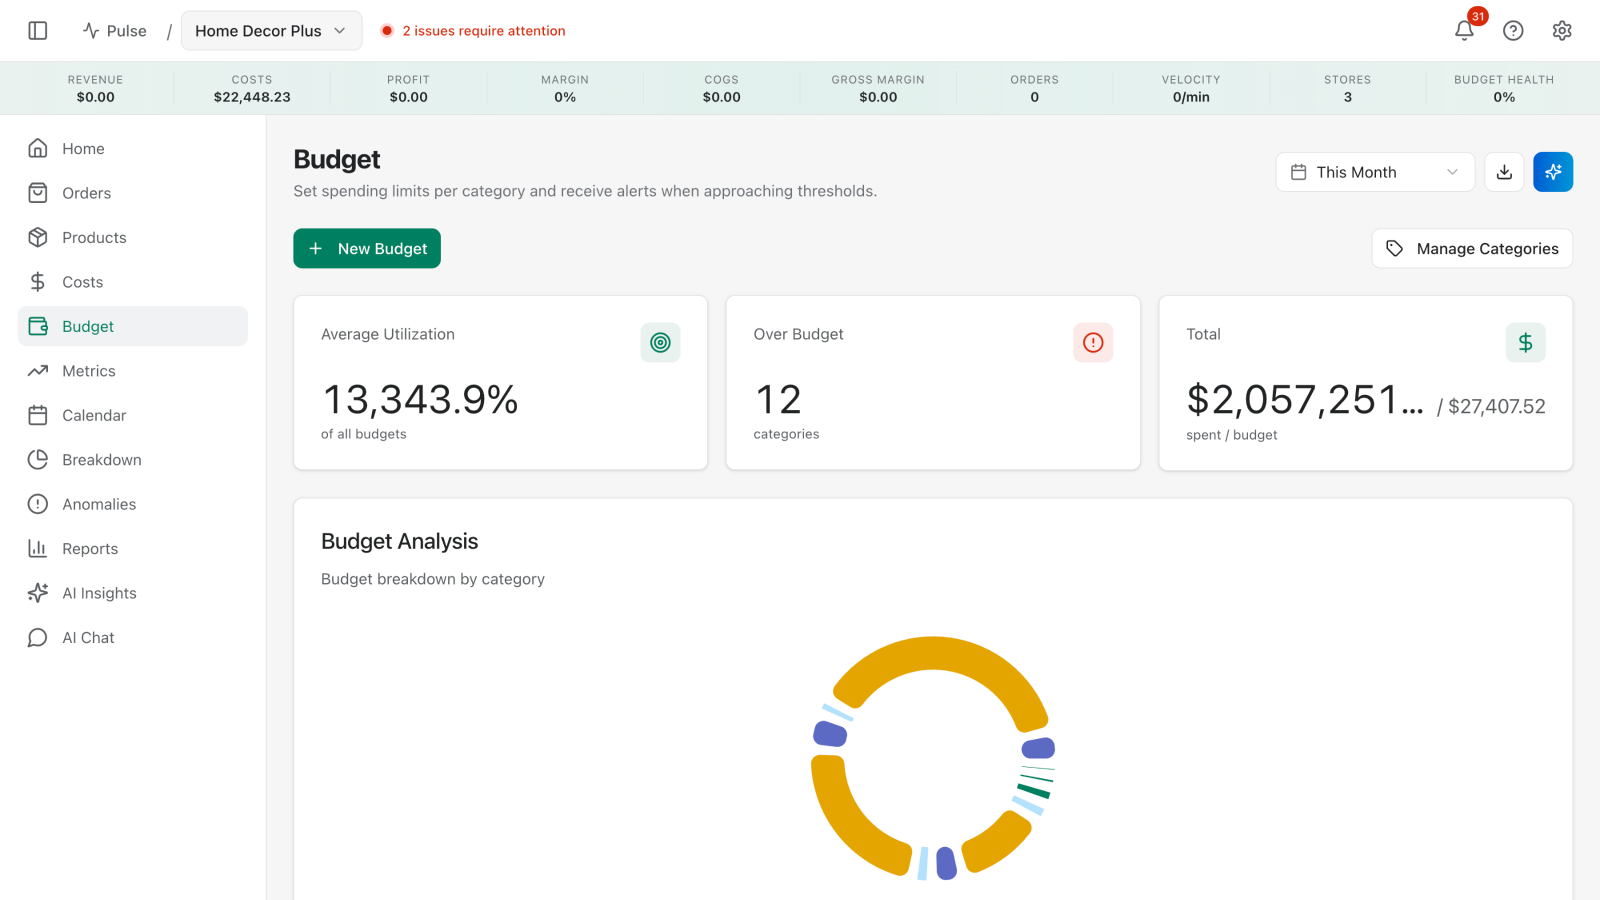Image resolution: width=1600 pixels, height=900 pixels.
Task: Open the notifications bell
Action: click(x=1464, y=31)
